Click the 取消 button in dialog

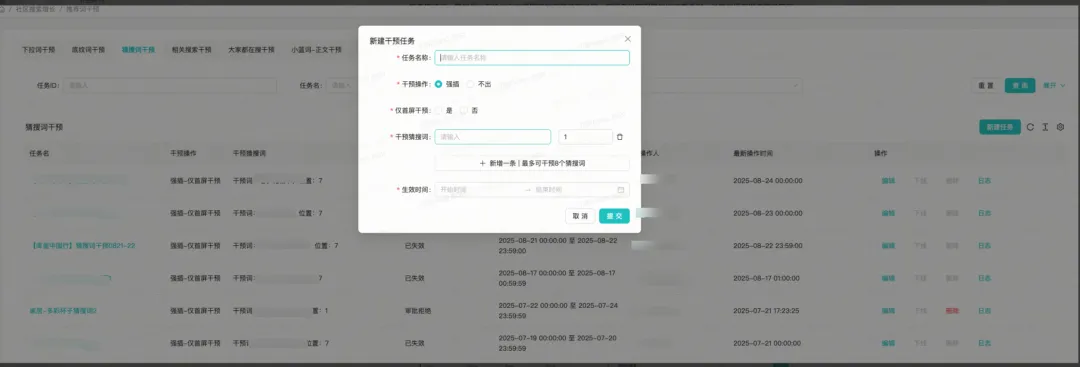(580, 216)
